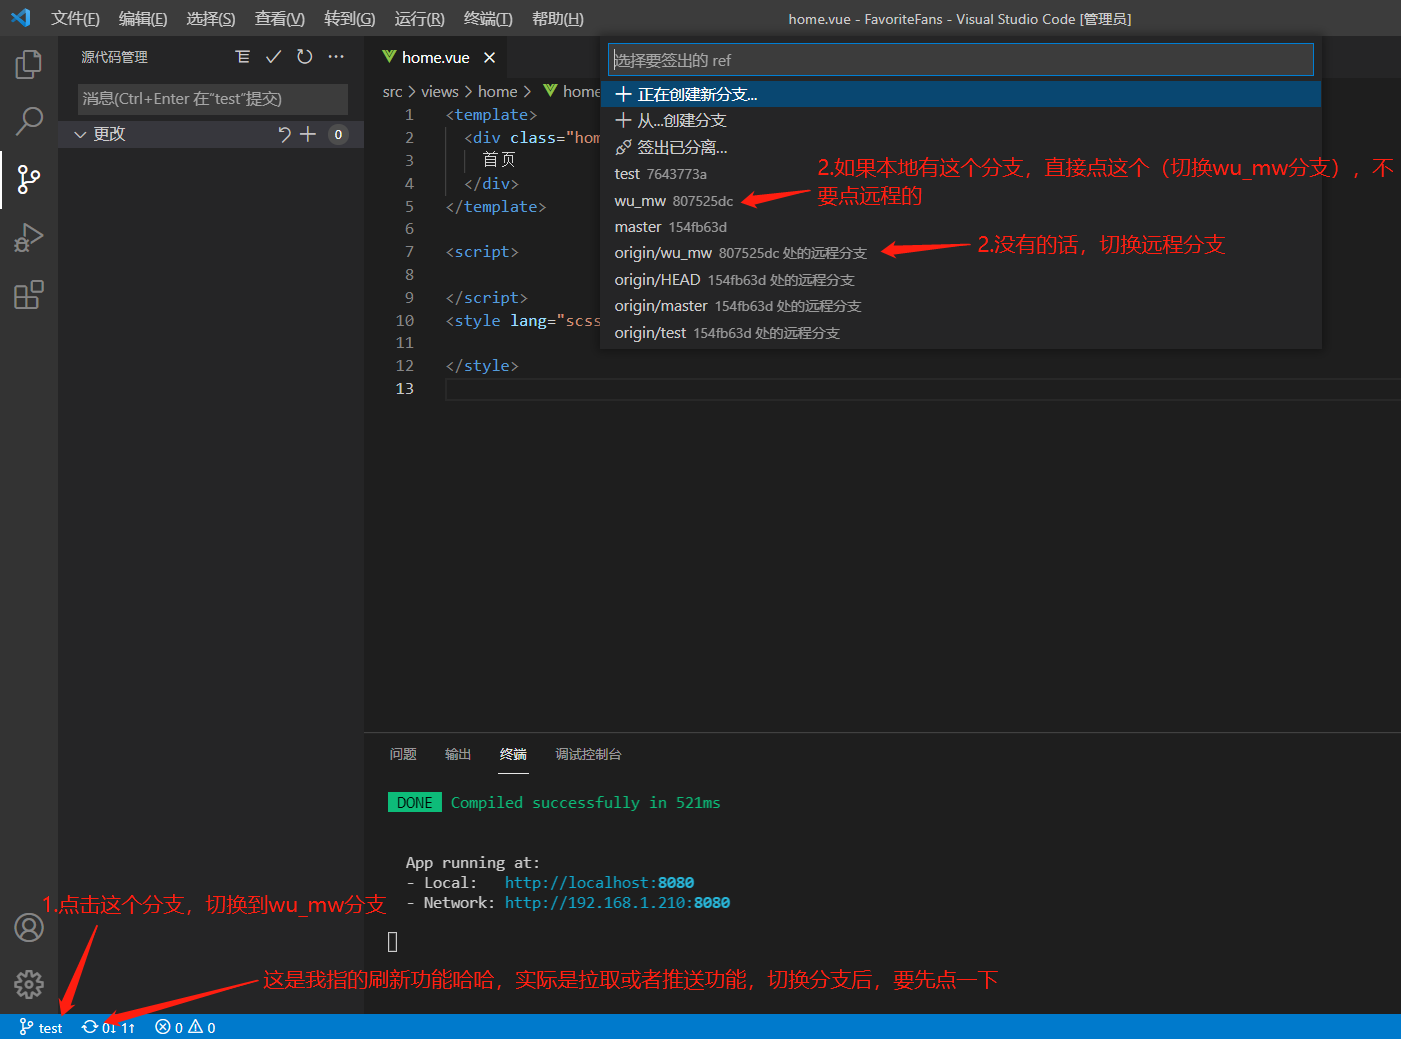Screen dimensions: 1401x1039
Task: Click the ref selection search box
Action: 961,60
